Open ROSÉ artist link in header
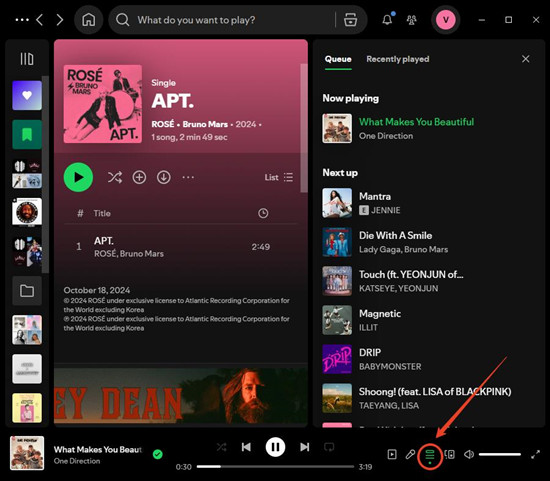Image resolution: width=550 pixels, height=481 pixels. point(163,124)
